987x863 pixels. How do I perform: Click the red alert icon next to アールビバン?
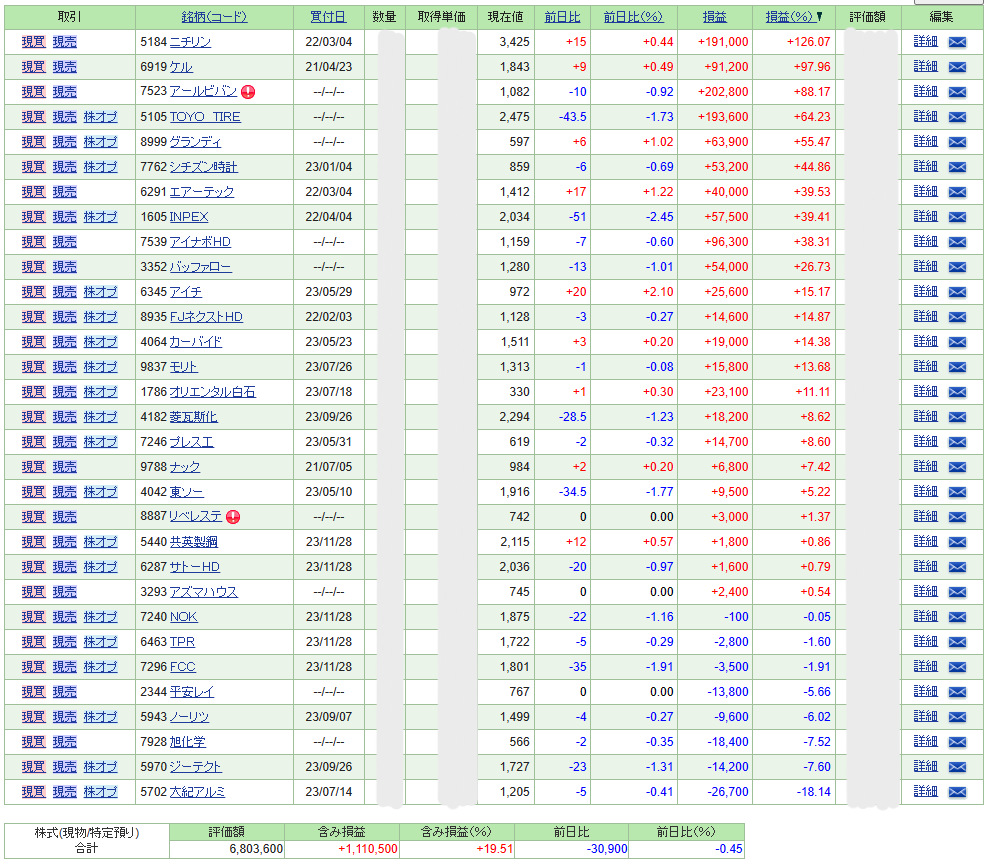[x=248, y=92]
